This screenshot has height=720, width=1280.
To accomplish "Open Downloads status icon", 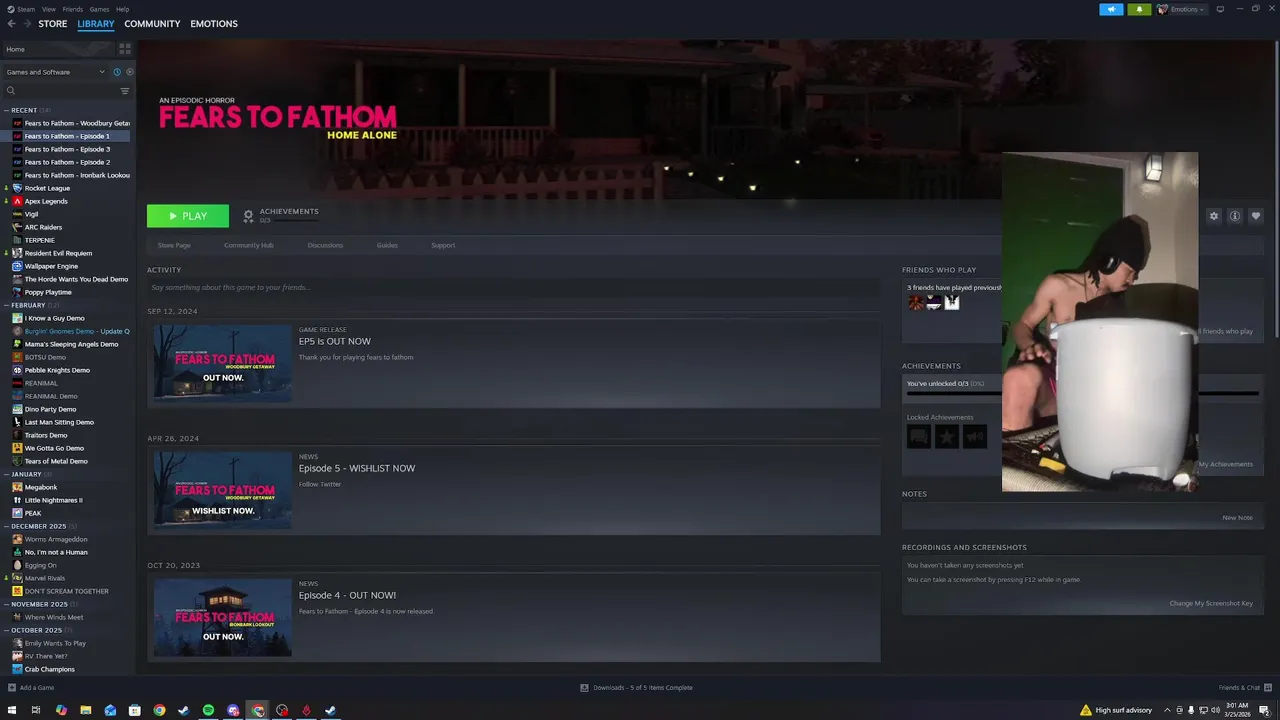I will tap(584, 687).
